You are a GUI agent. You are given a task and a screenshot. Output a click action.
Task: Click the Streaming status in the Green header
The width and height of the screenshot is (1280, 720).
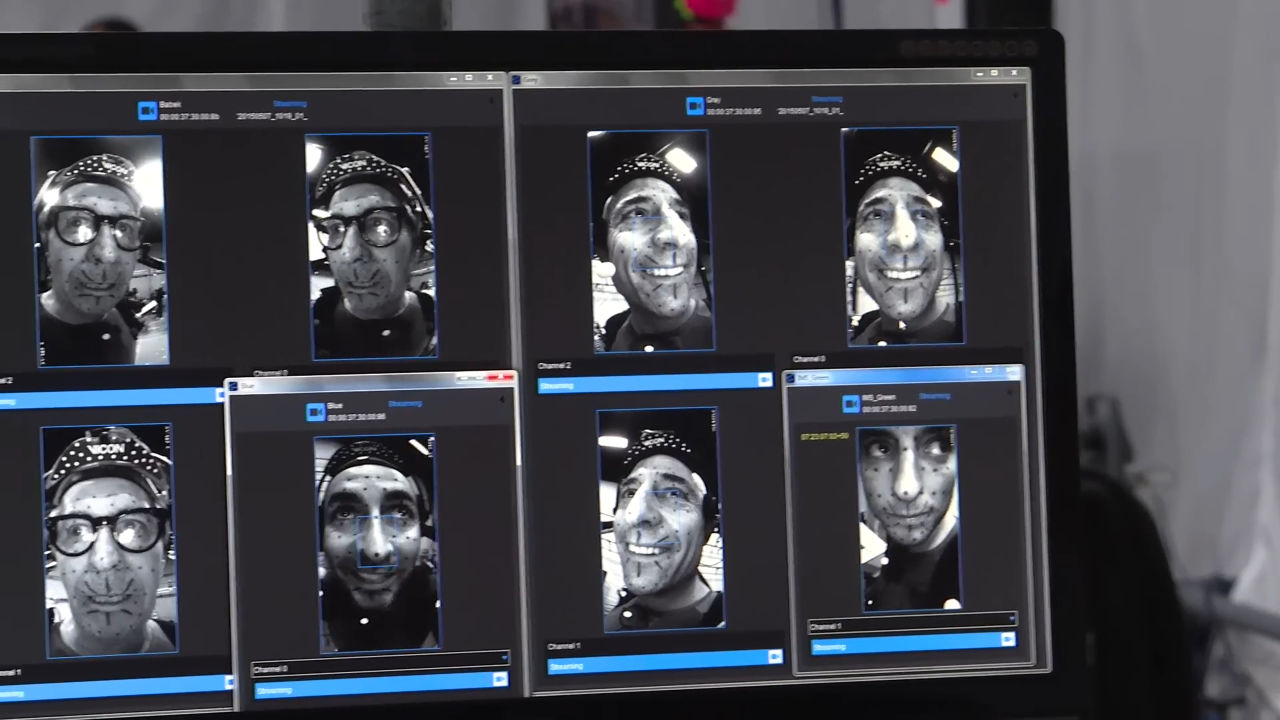point(934,396)
